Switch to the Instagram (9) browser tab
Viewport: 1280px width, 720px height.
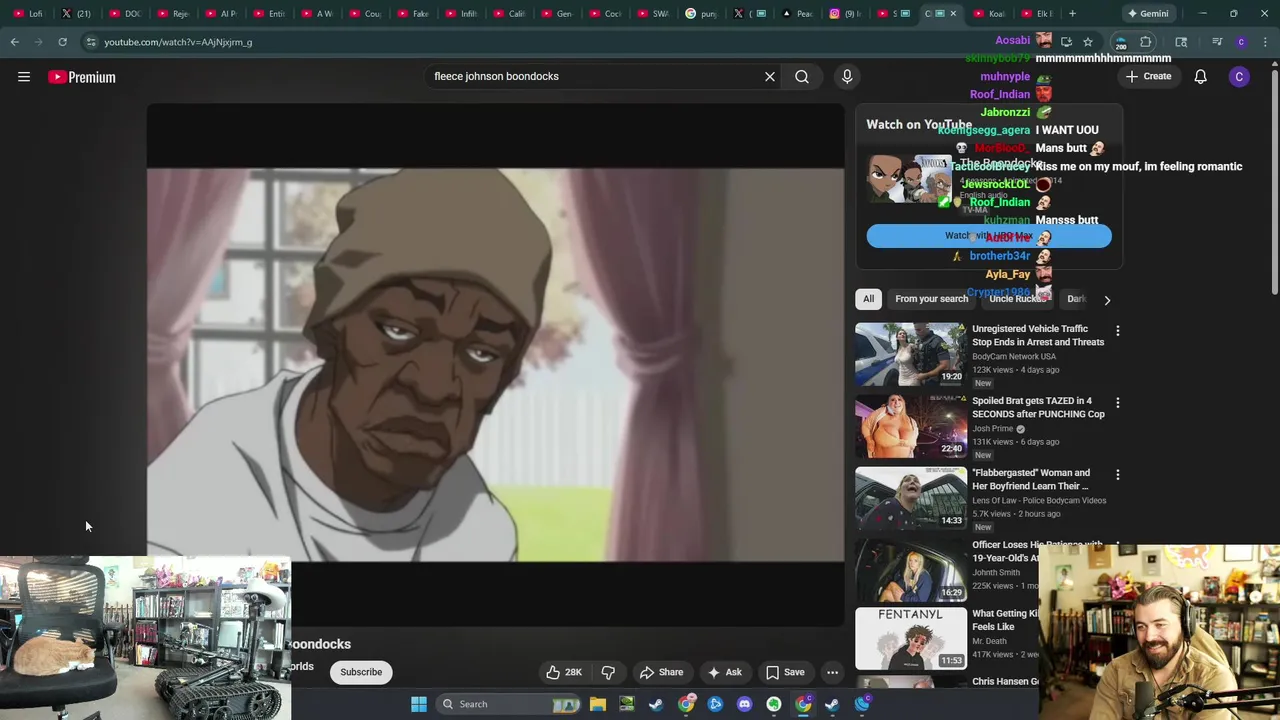pyautogui.click(x=846, y=14)
